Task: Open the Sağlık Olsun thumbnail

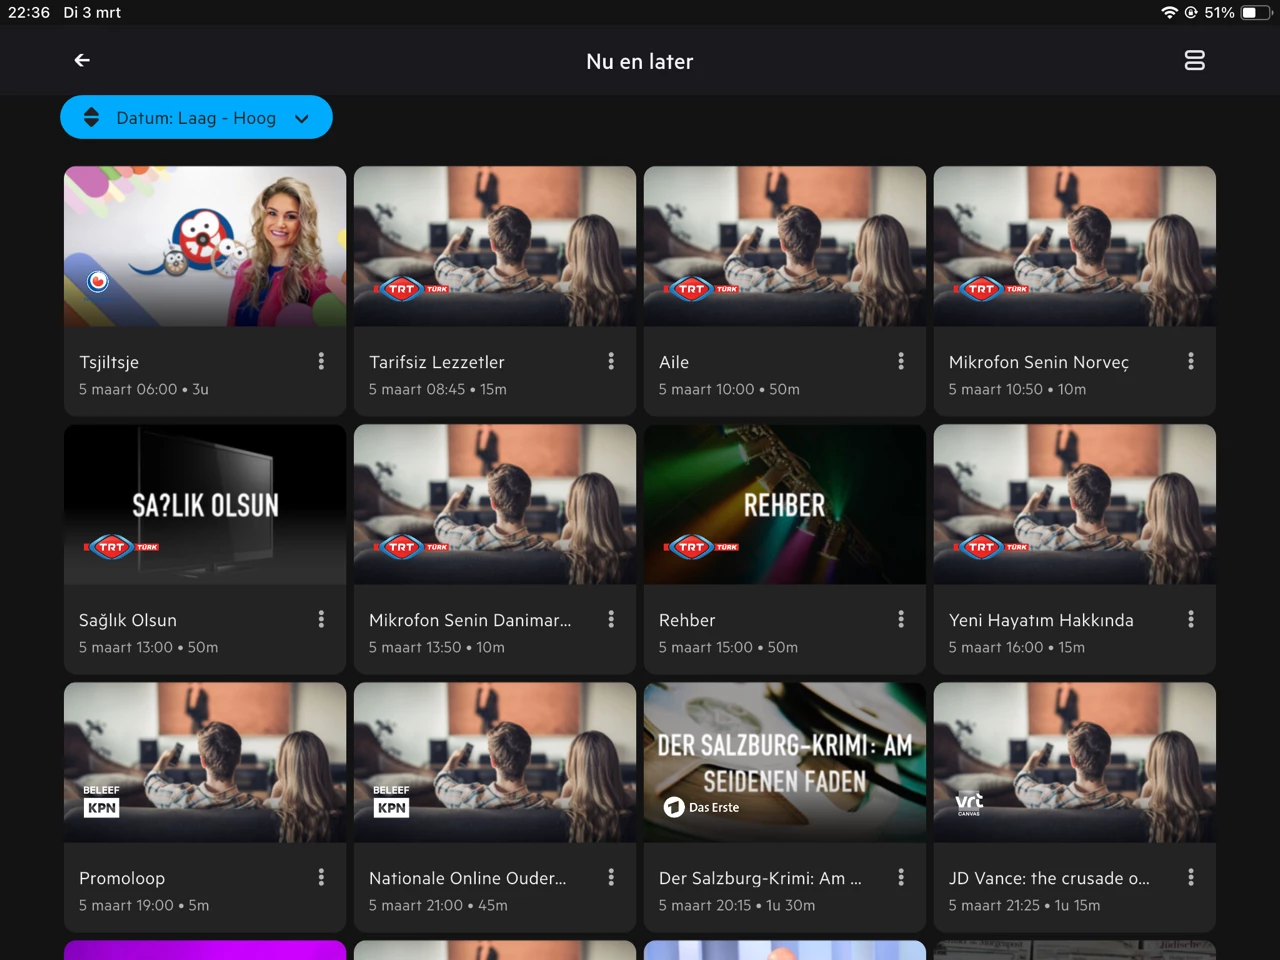Action: point(205,504)
